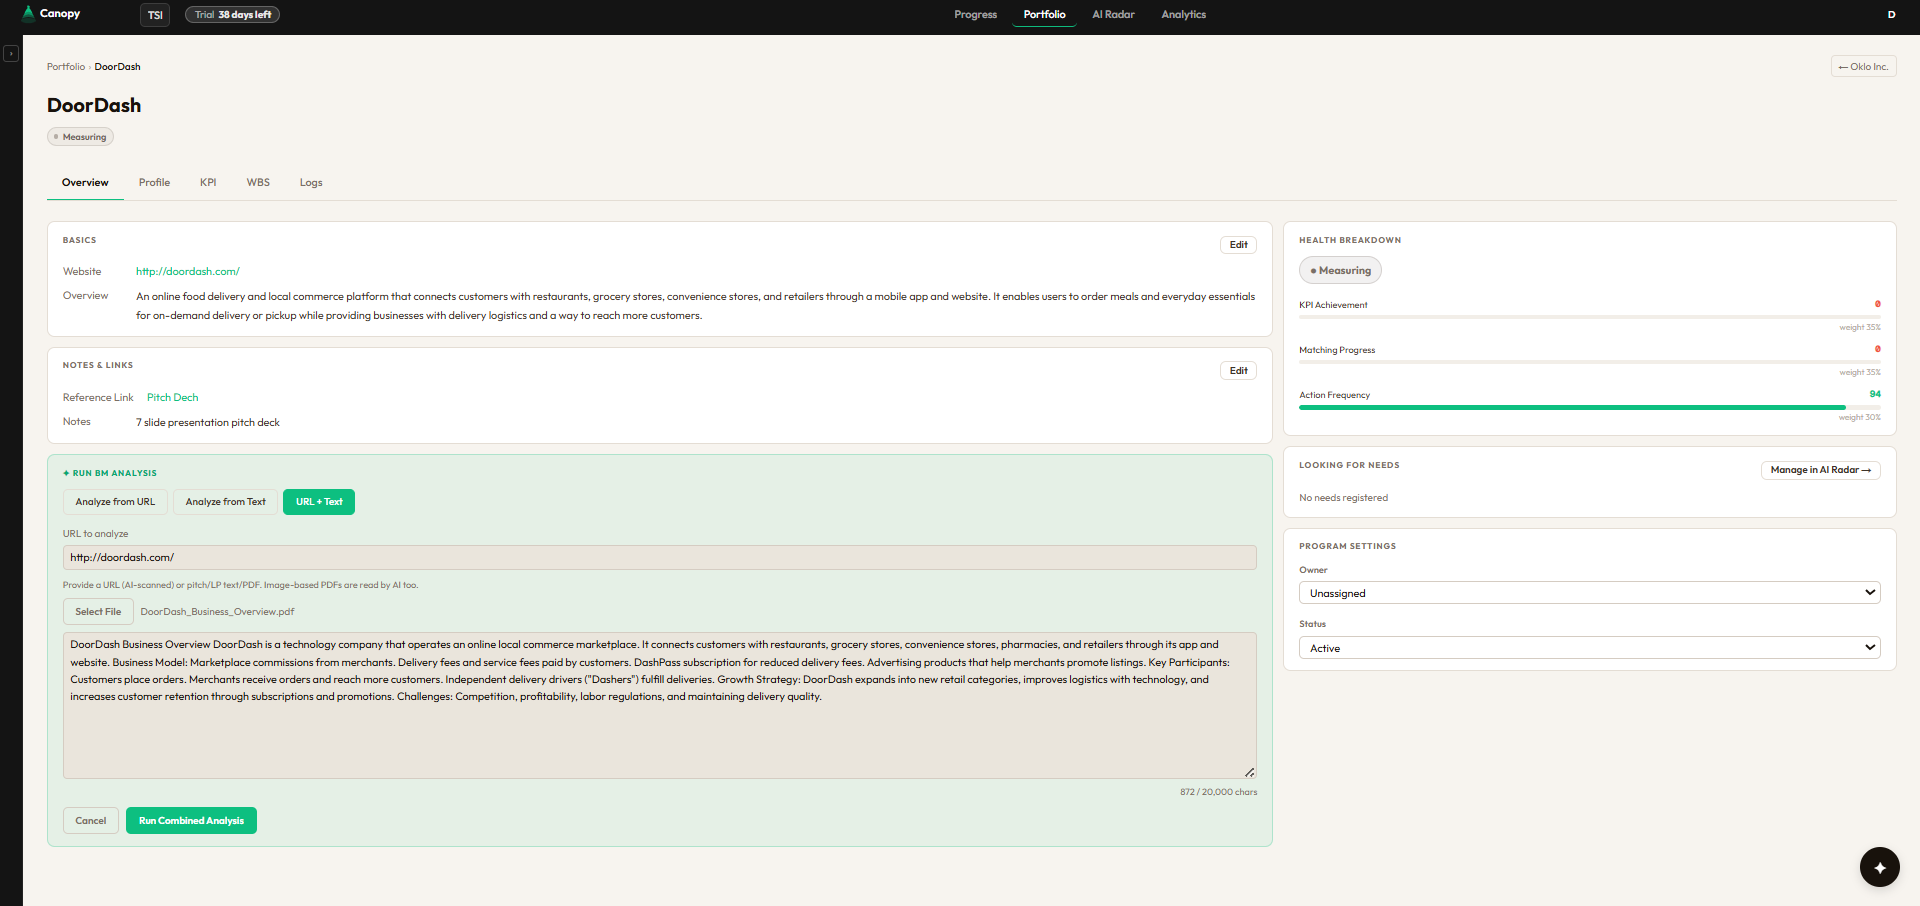
Task: Select Analyze from Text mode
Action: point(225,502)
